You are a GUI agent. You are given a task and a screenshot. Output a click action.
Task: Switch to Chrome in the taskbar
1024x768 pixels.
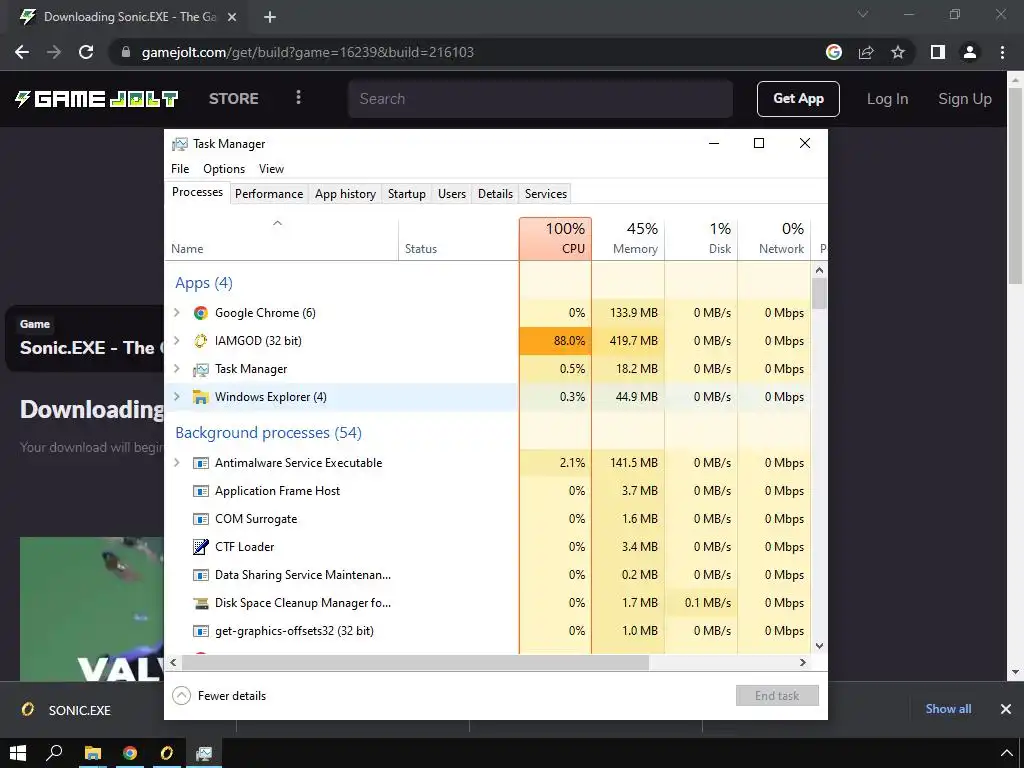click(x=129, y=753)
